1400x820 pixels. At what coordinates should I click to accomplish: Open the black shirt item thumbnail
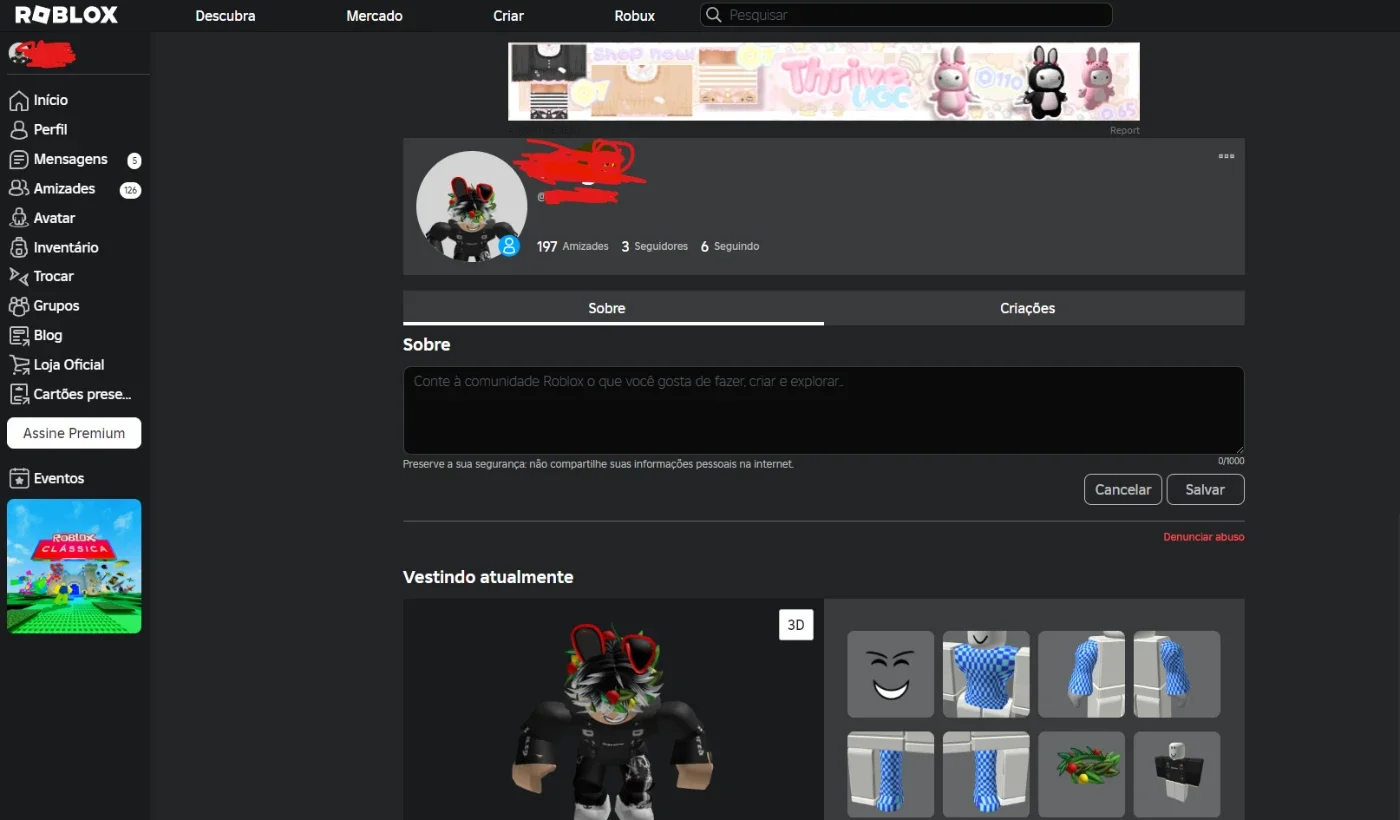tap(1177, 774)
